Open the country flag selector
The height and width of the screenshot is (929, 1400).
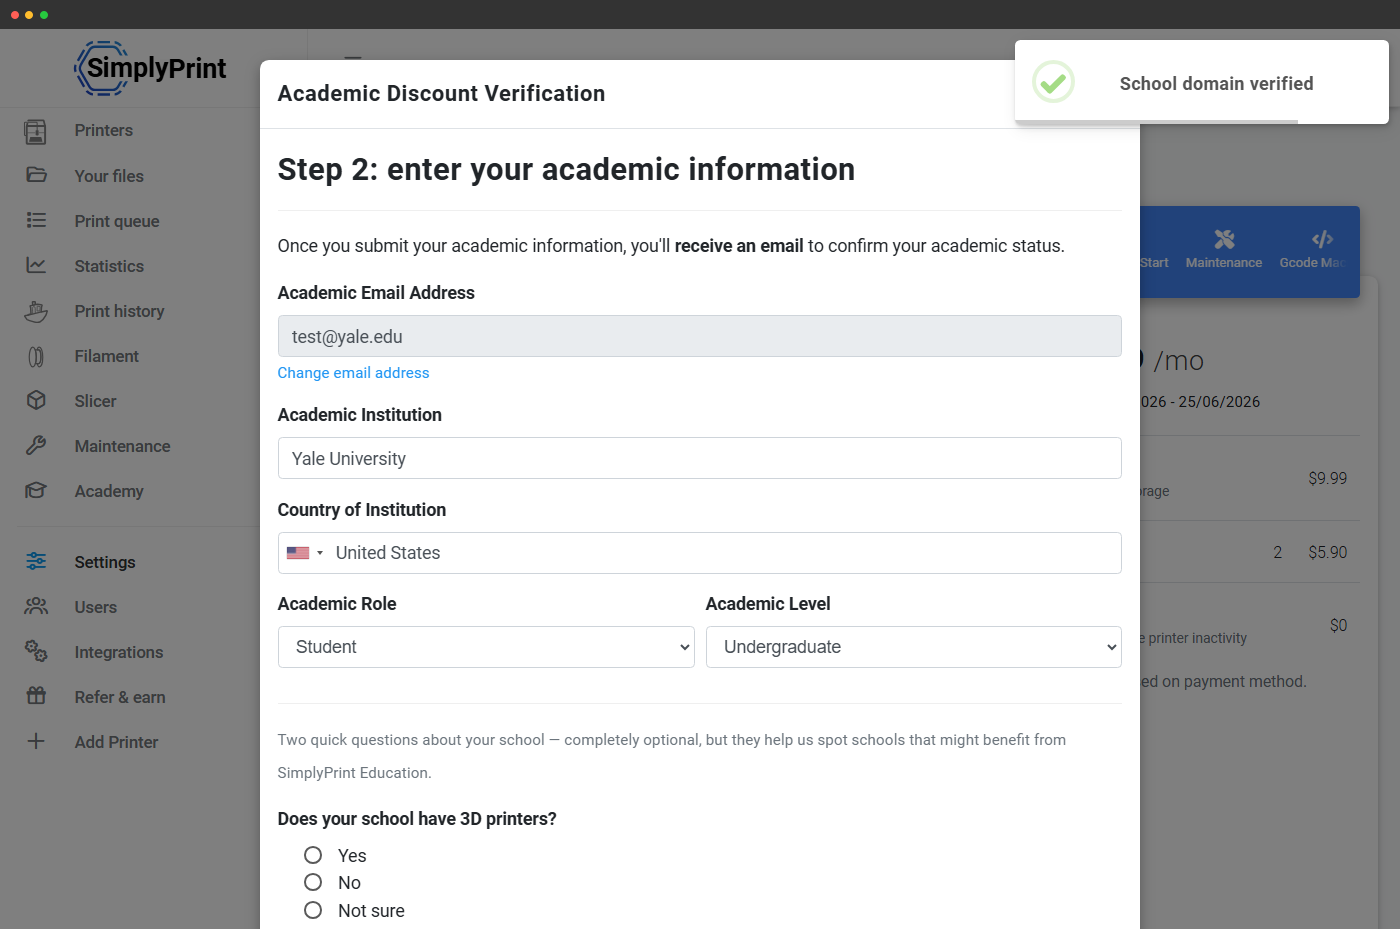click(305, 553)
